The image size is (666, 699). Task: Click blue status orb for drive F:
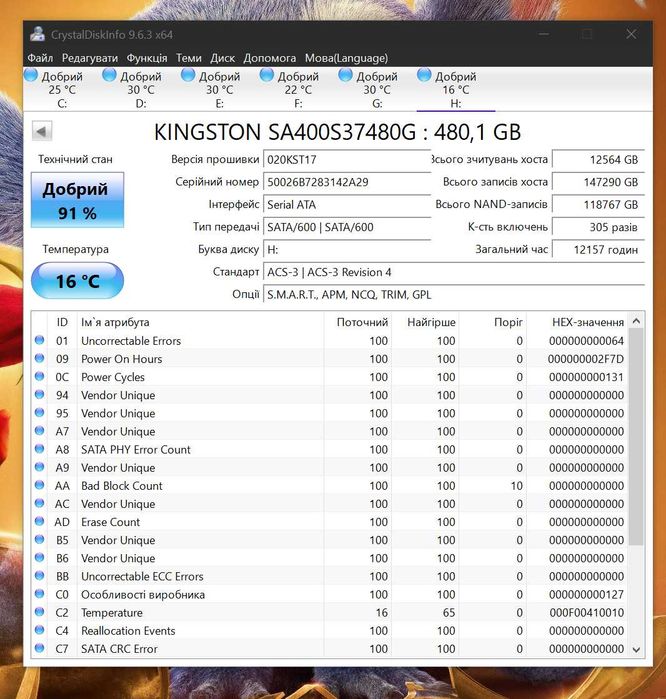tap(267, 75)
